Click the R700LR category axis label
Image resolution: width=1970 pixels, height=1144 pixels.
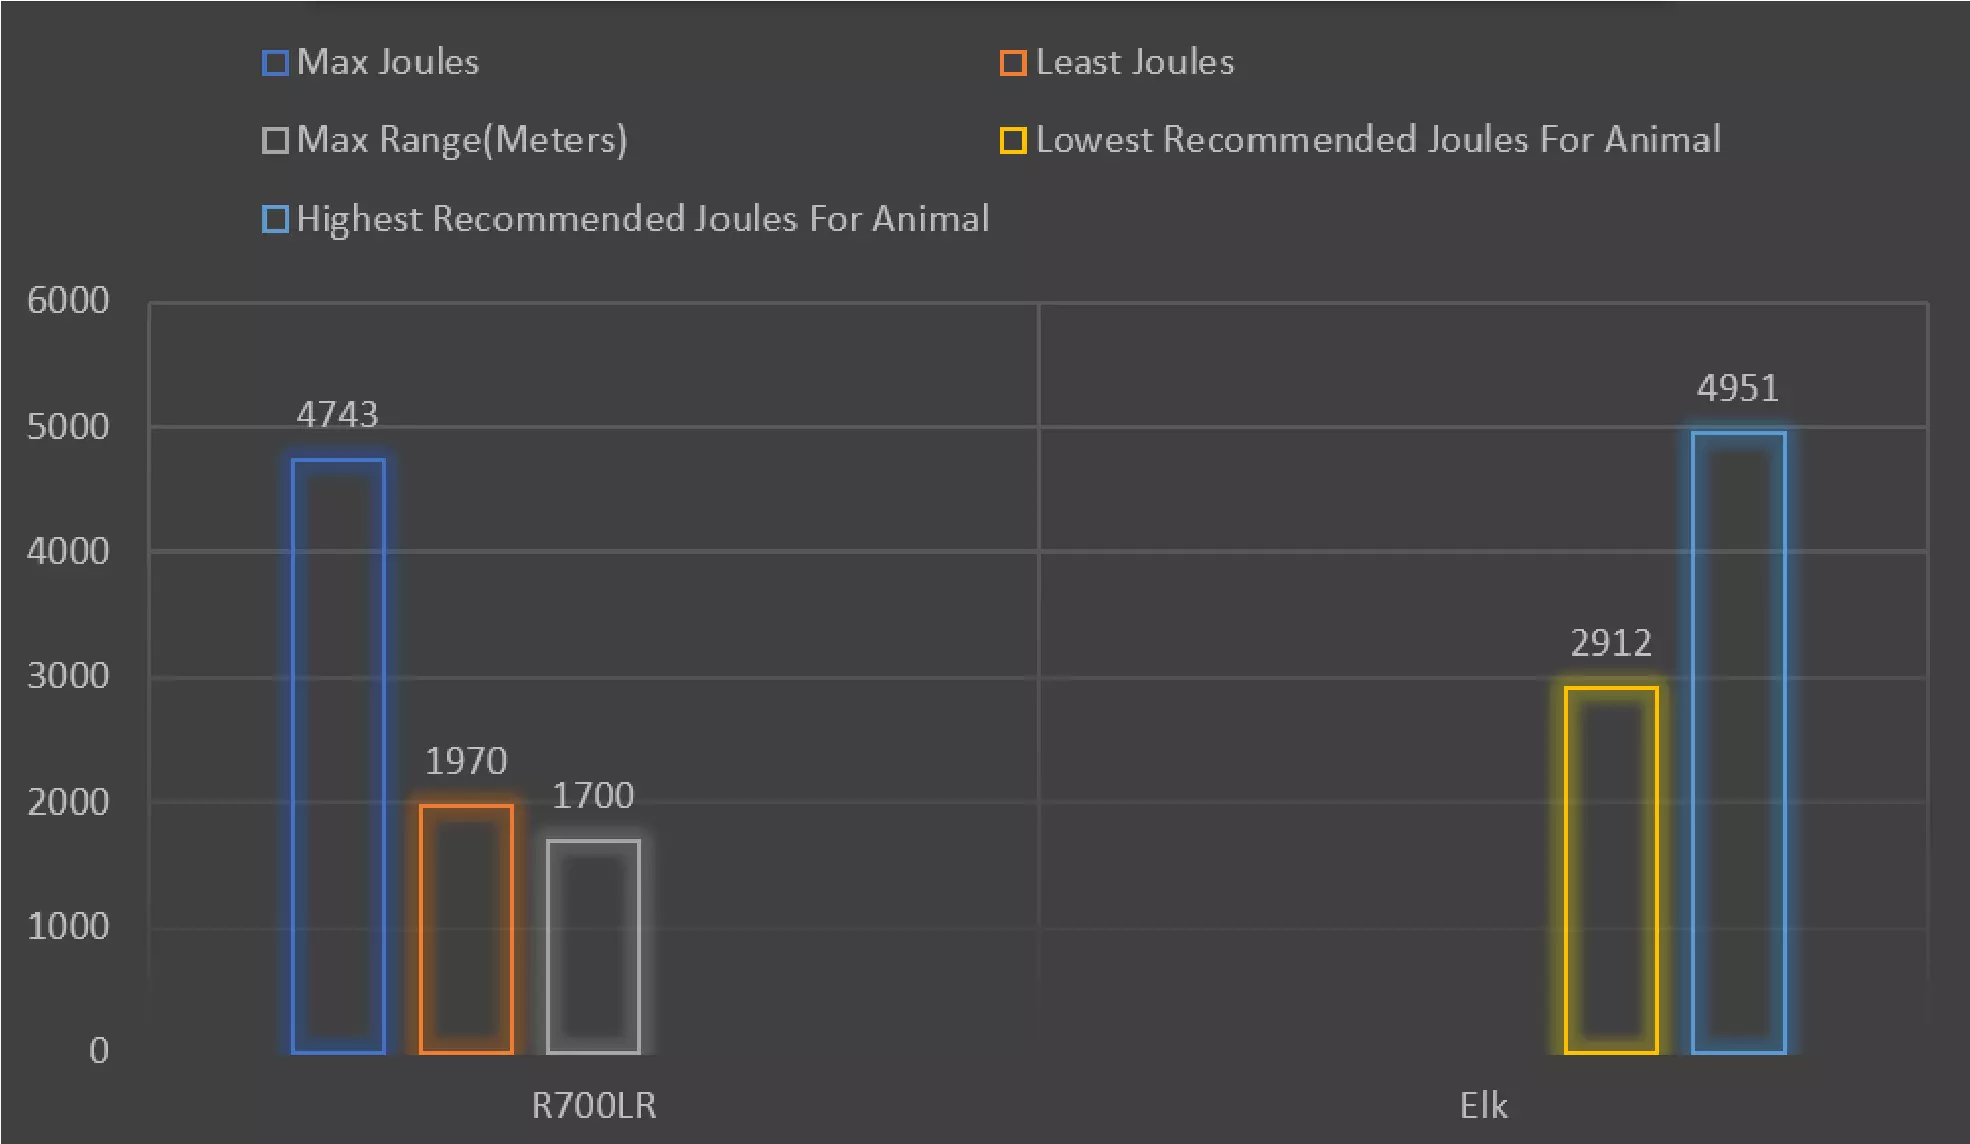[594, 1106]
